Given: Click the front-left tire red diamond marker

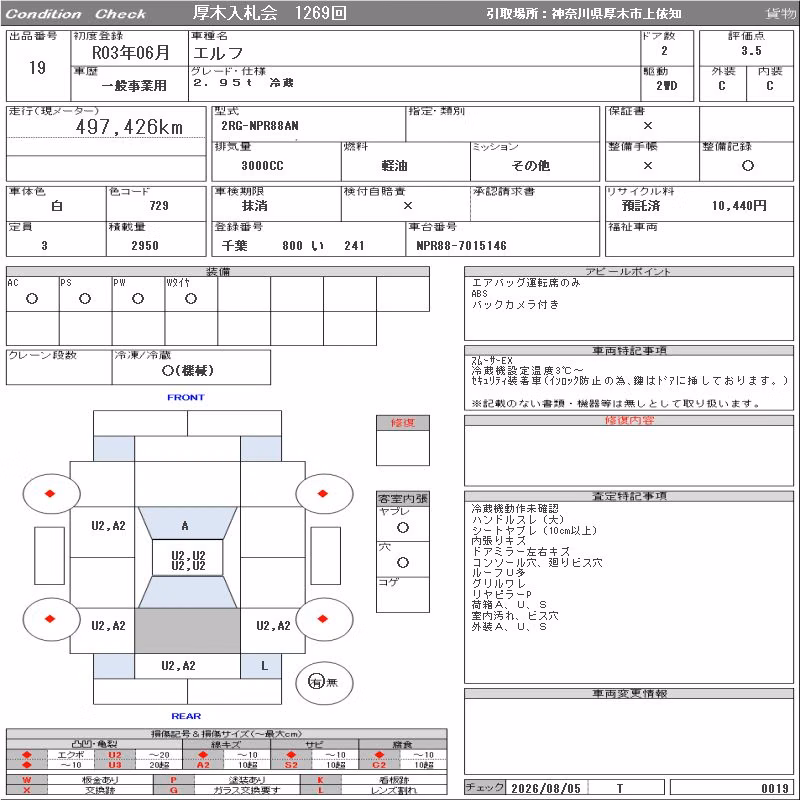Looking at the screenshot, I should pos(50,493).
